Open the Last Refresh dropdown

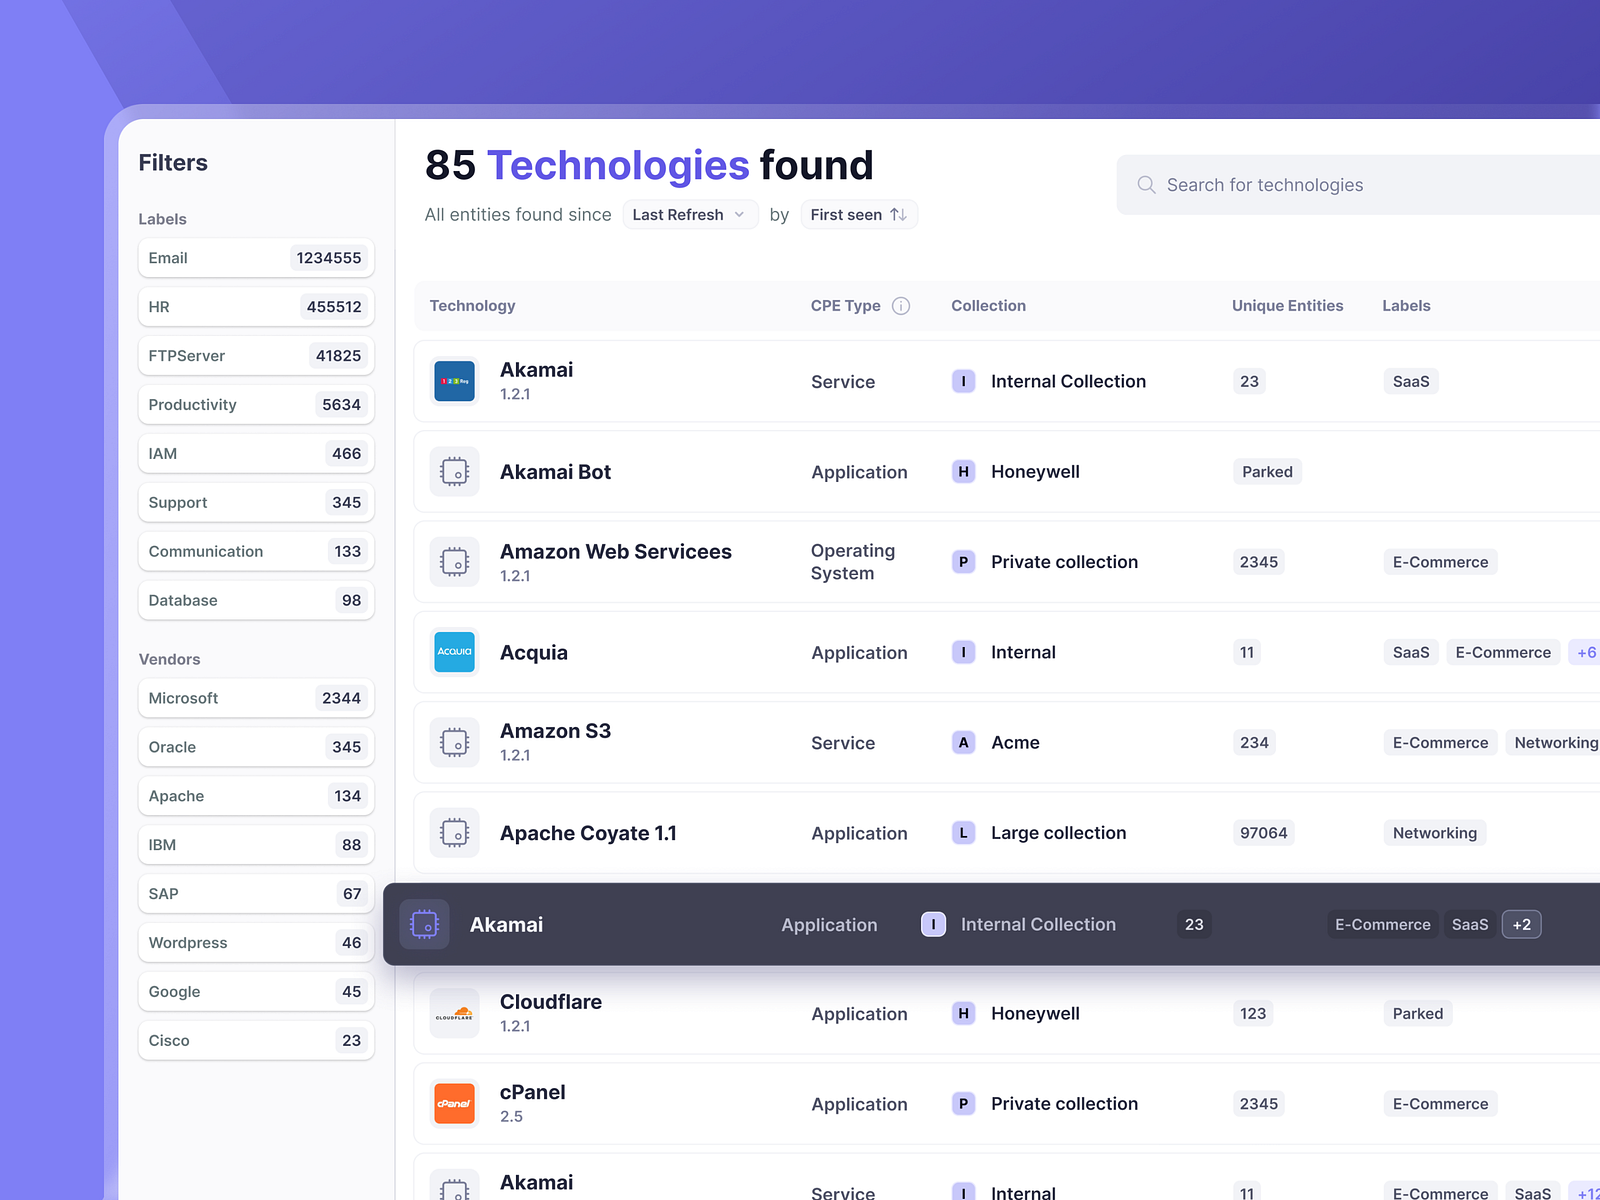[689, 214]
